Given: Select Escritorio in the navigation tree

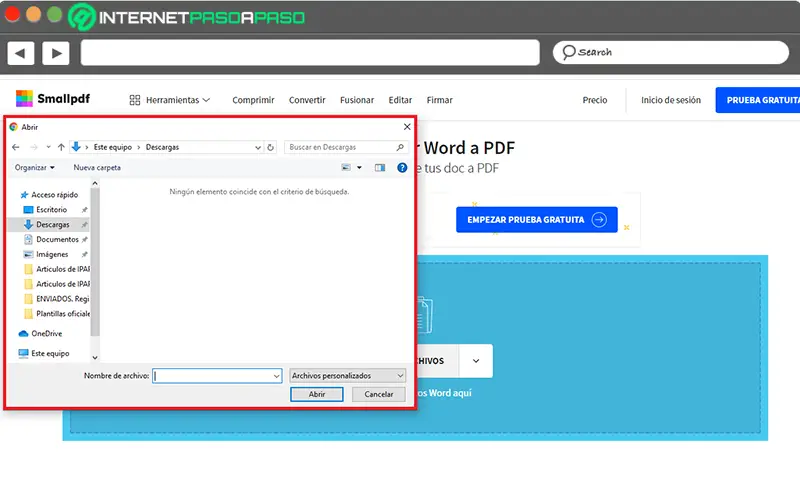Looking at the screenshot, I should 51,209.
